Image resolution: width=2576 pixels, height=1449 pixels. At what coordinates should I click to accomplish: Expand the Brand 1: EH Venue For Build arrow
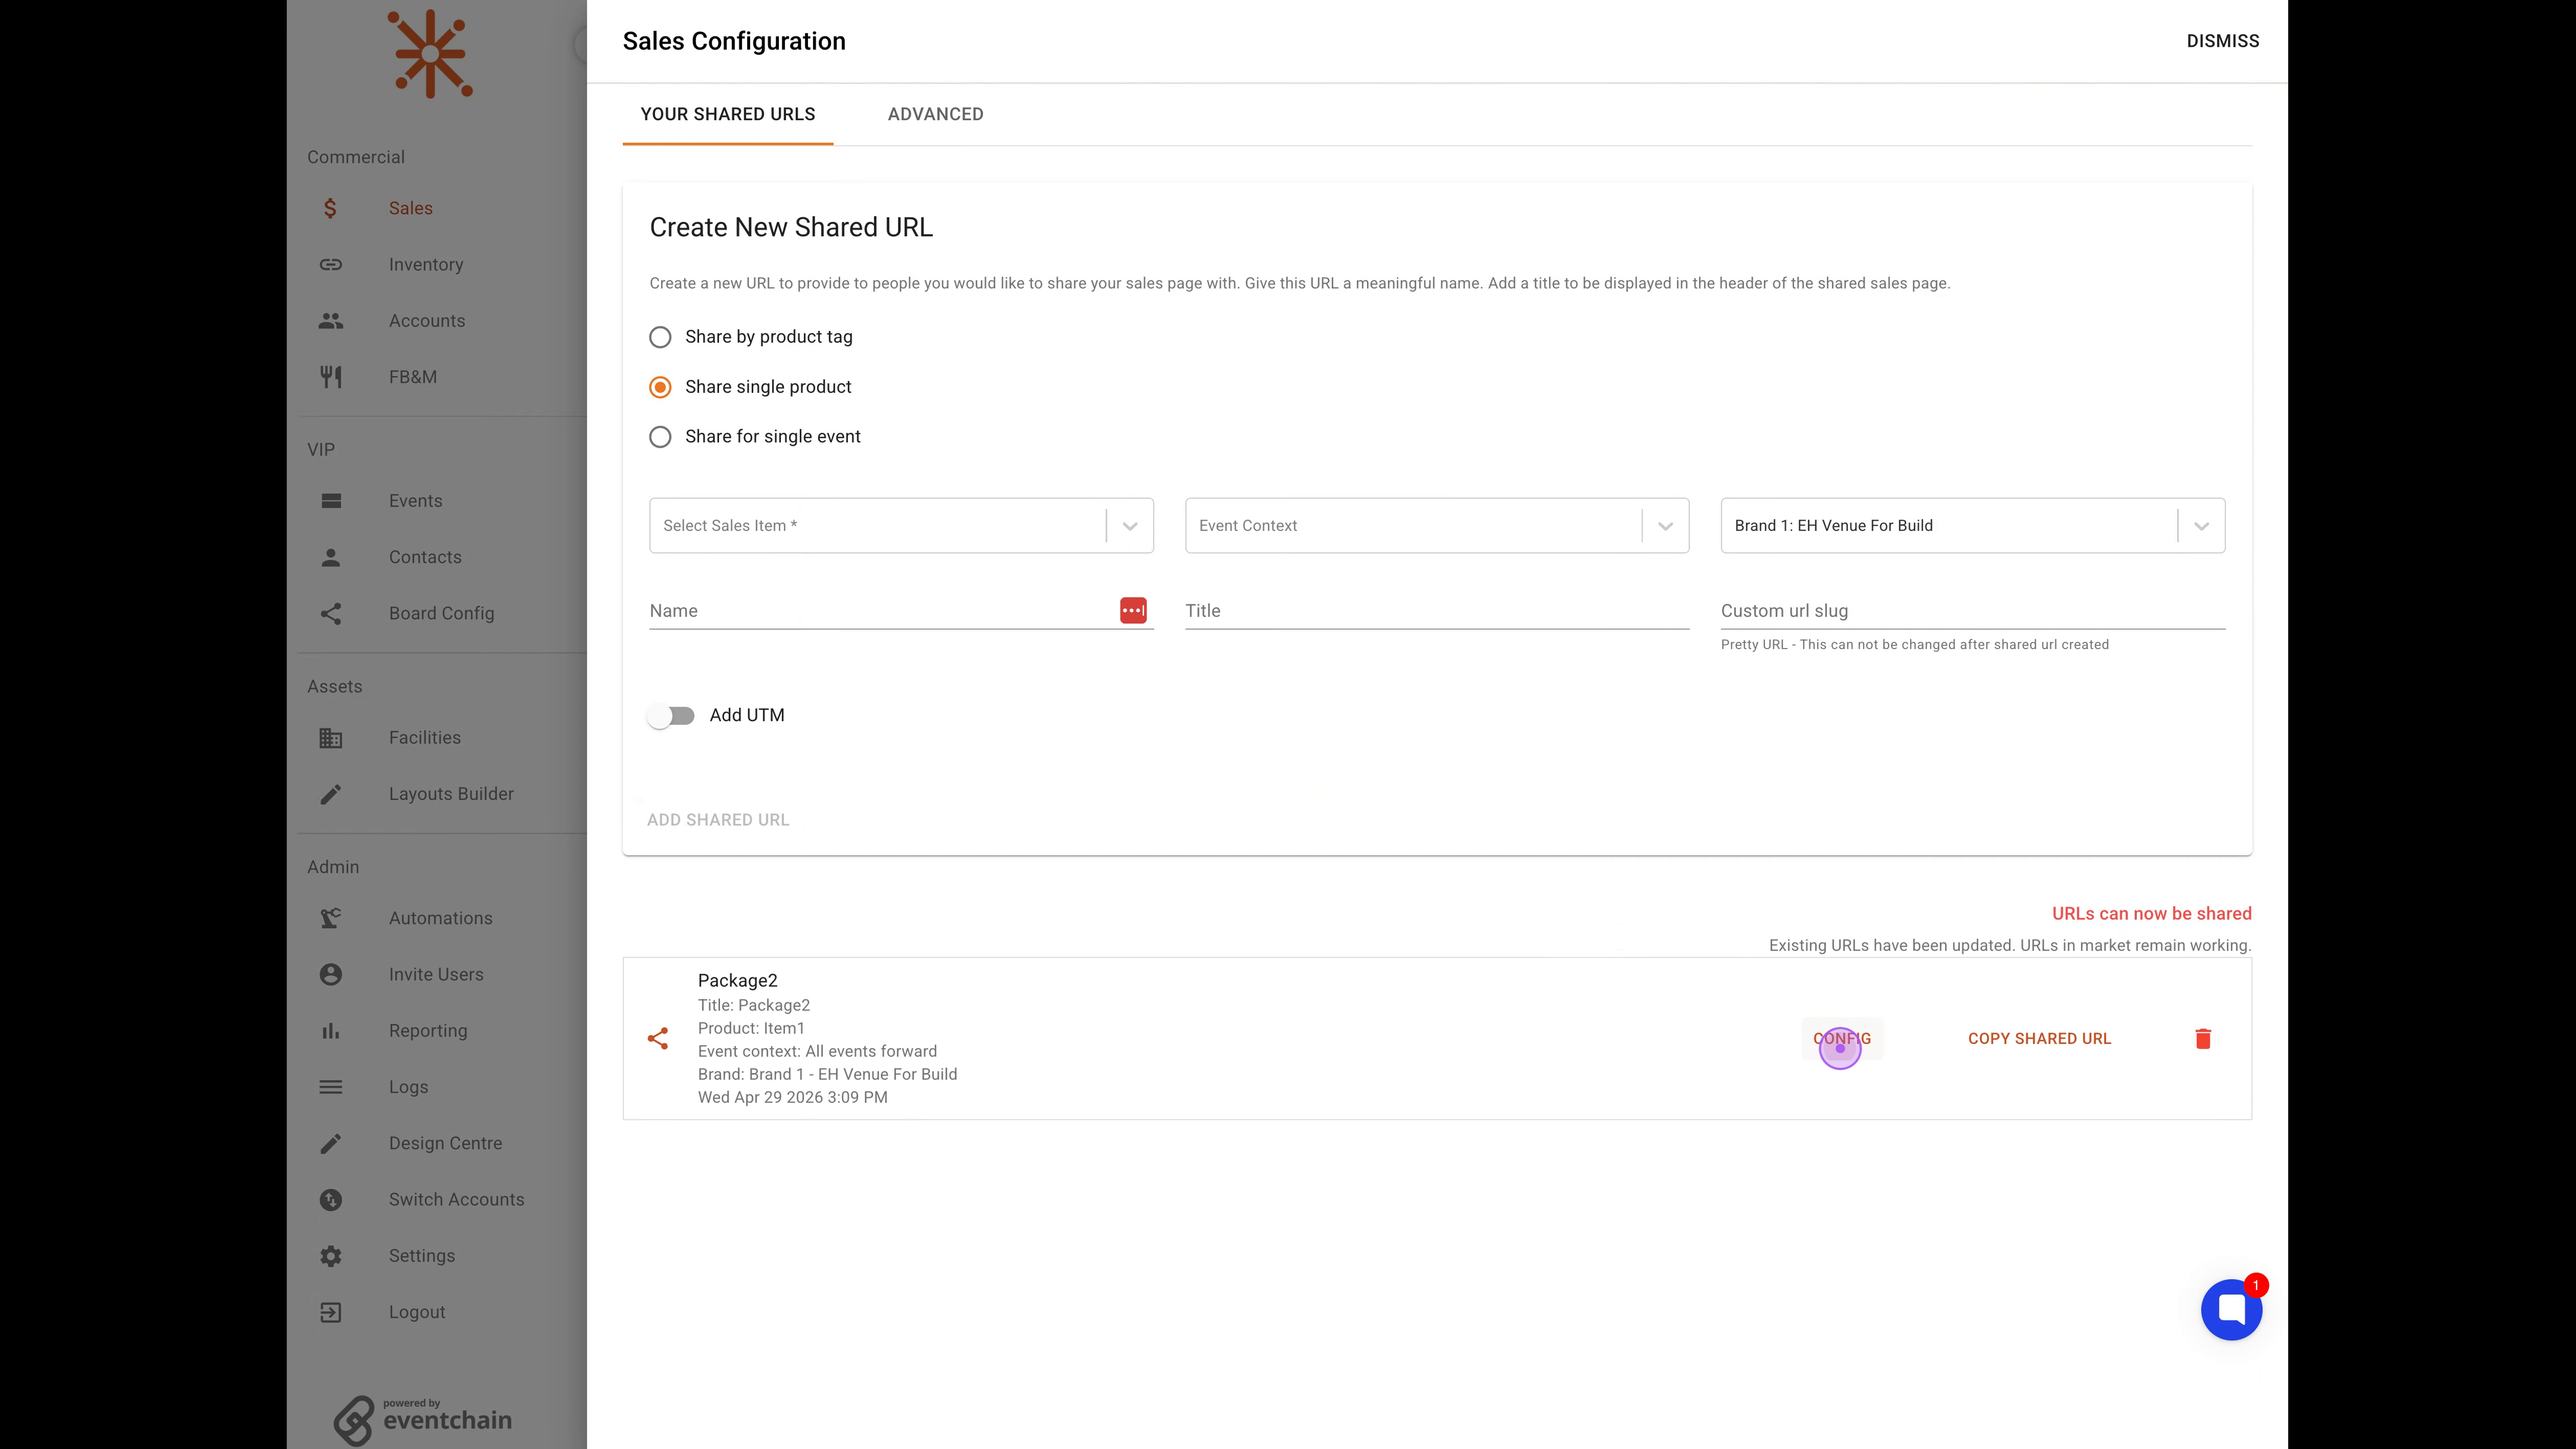coord(2201,526)
